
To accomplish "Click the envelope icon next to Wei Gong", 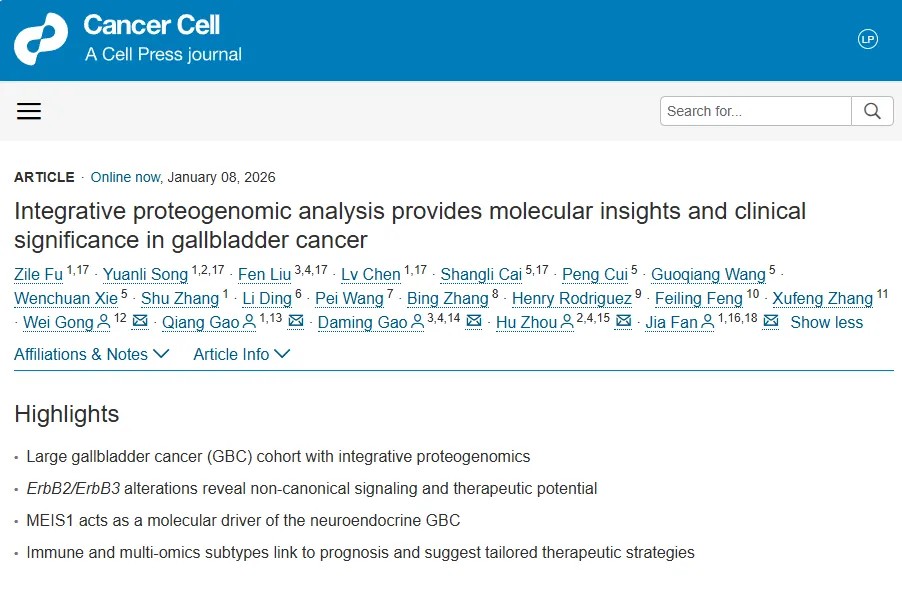I will 140,322.
